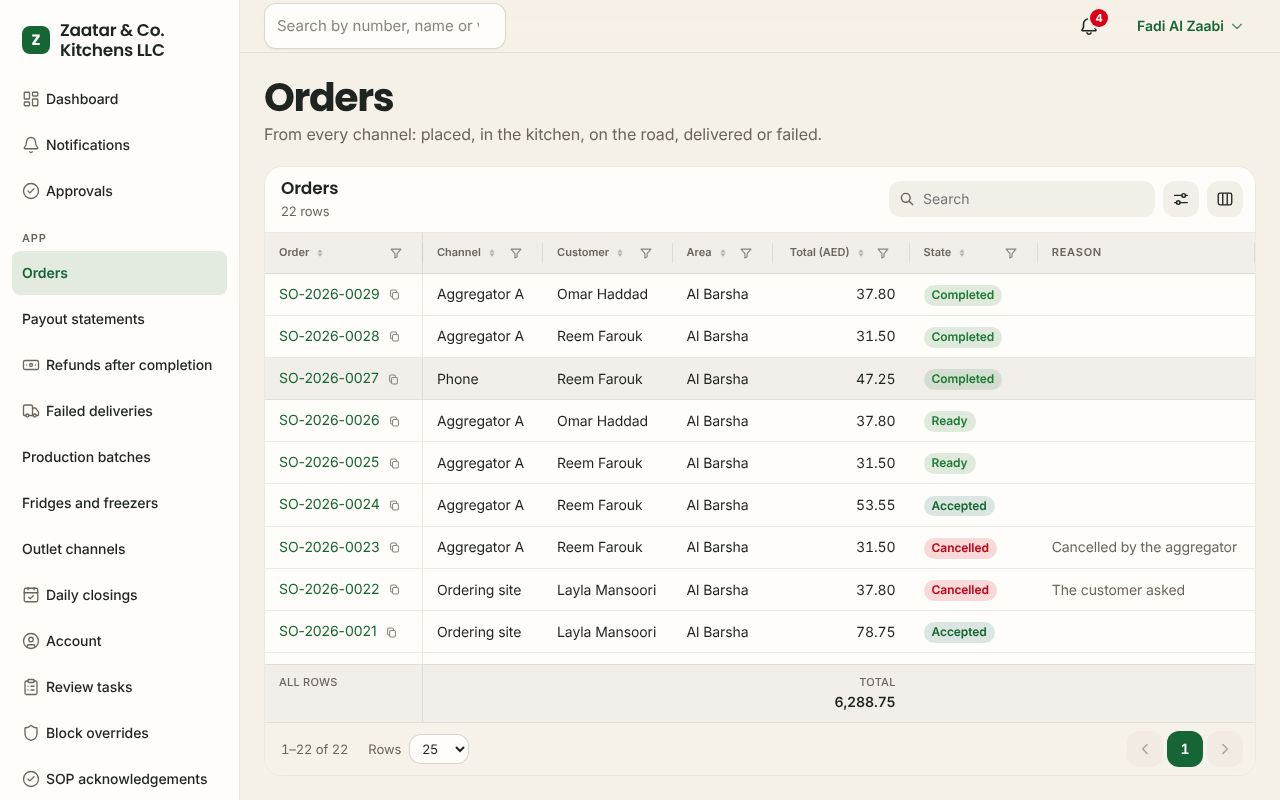
Task: Open Review tasks in the sidebar
Action: point(119,687)
